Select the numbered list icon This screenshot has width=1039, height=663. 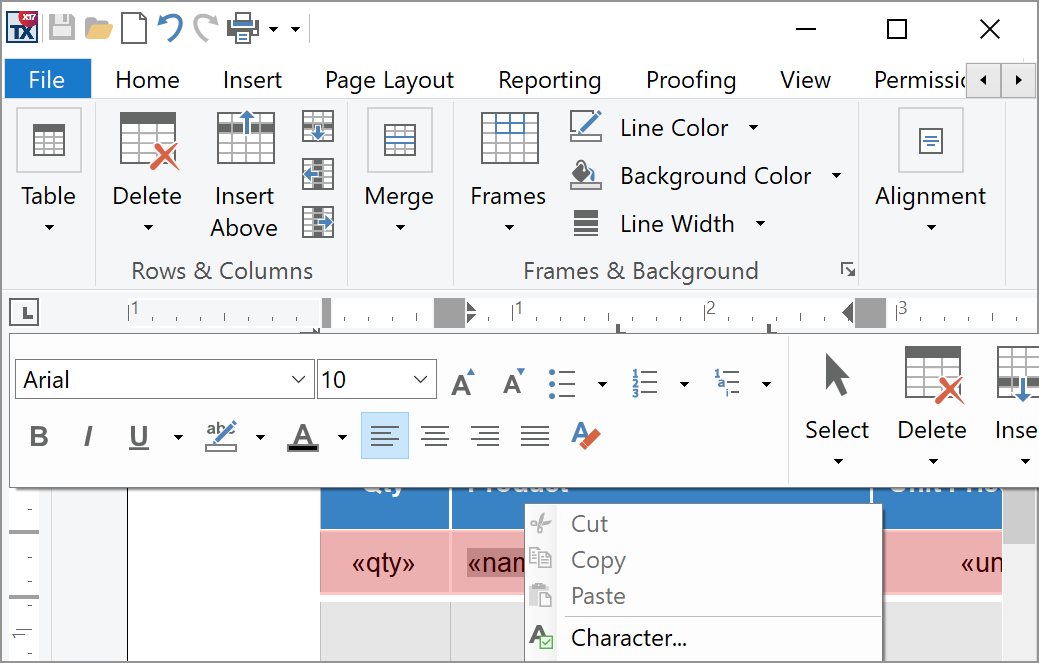pyautogui.click(x=645, y=381)
